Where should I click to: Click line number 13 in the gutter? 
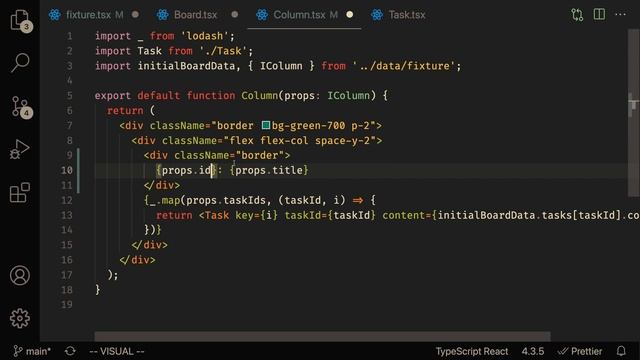tap(67, 215)
